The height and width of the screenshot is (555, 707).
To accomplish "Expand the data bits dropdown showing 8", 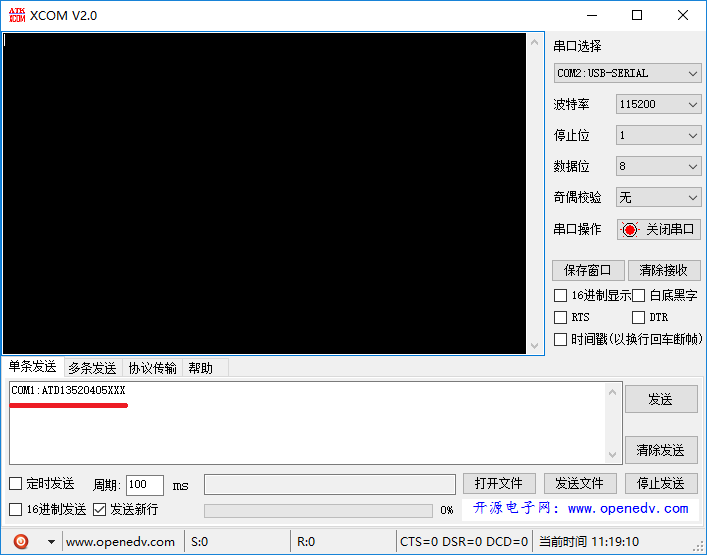I will [x=658, y=166].
